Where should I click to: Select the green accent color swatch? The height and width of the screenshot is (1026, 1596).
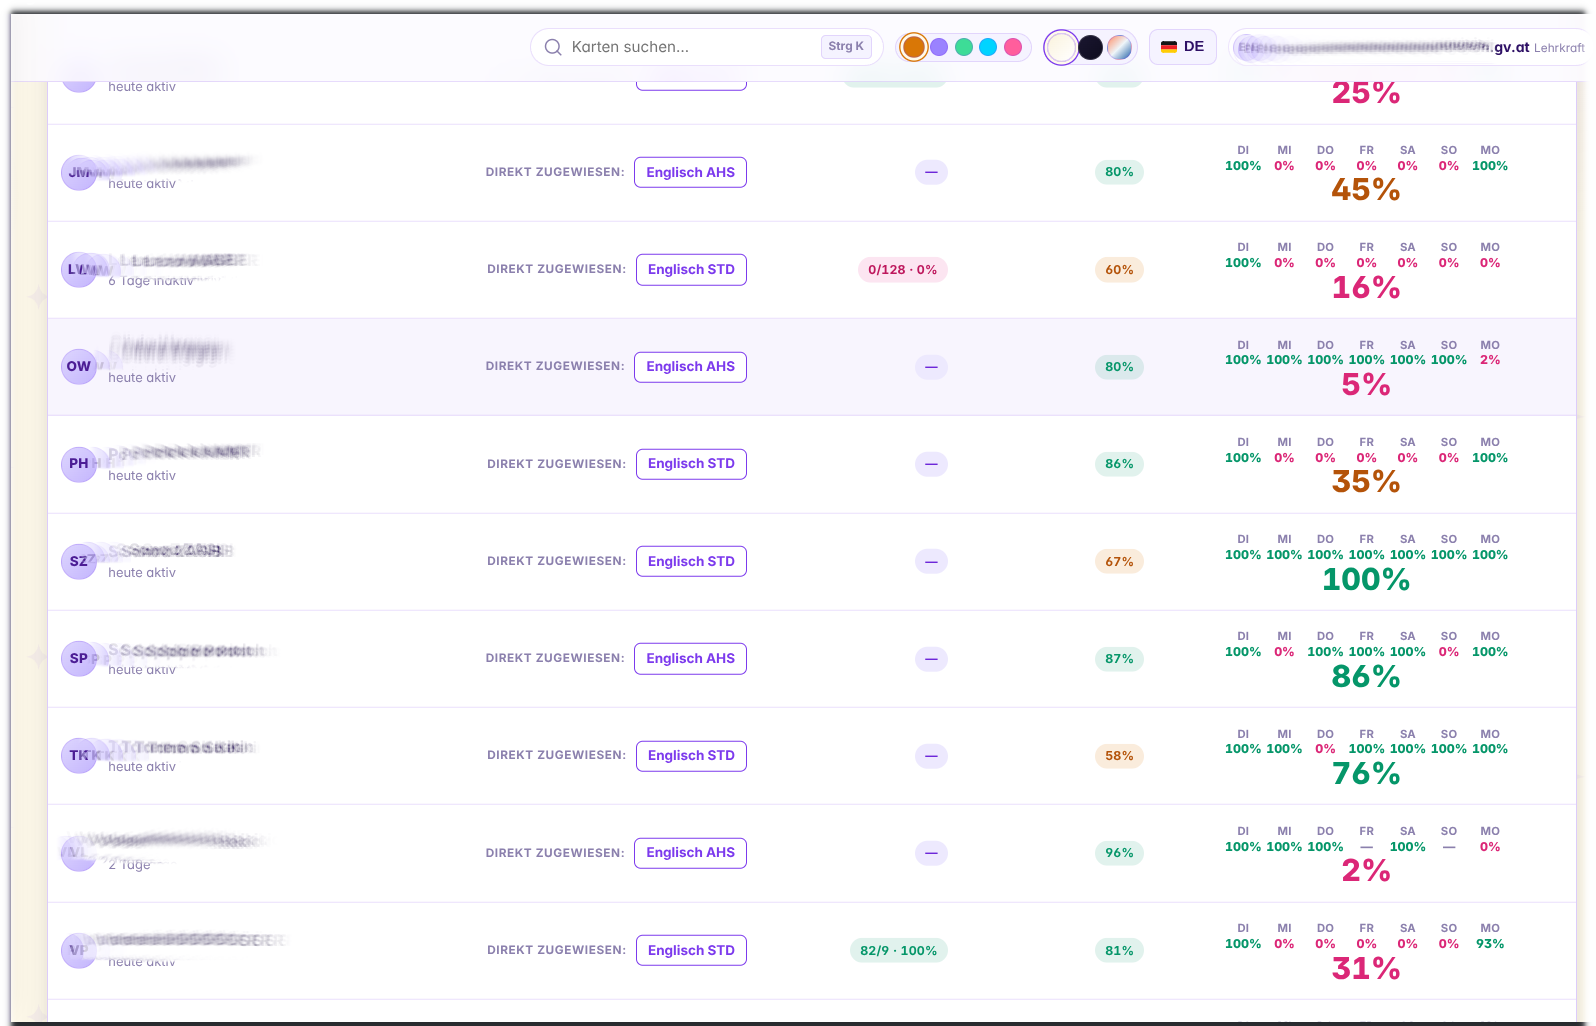point(964,47)
